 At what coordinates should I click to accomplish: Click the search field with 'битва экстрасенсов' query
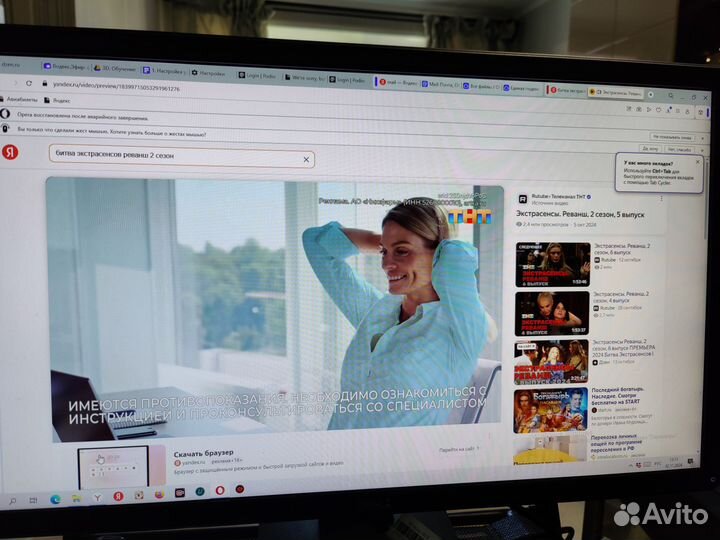click(180, 159)
